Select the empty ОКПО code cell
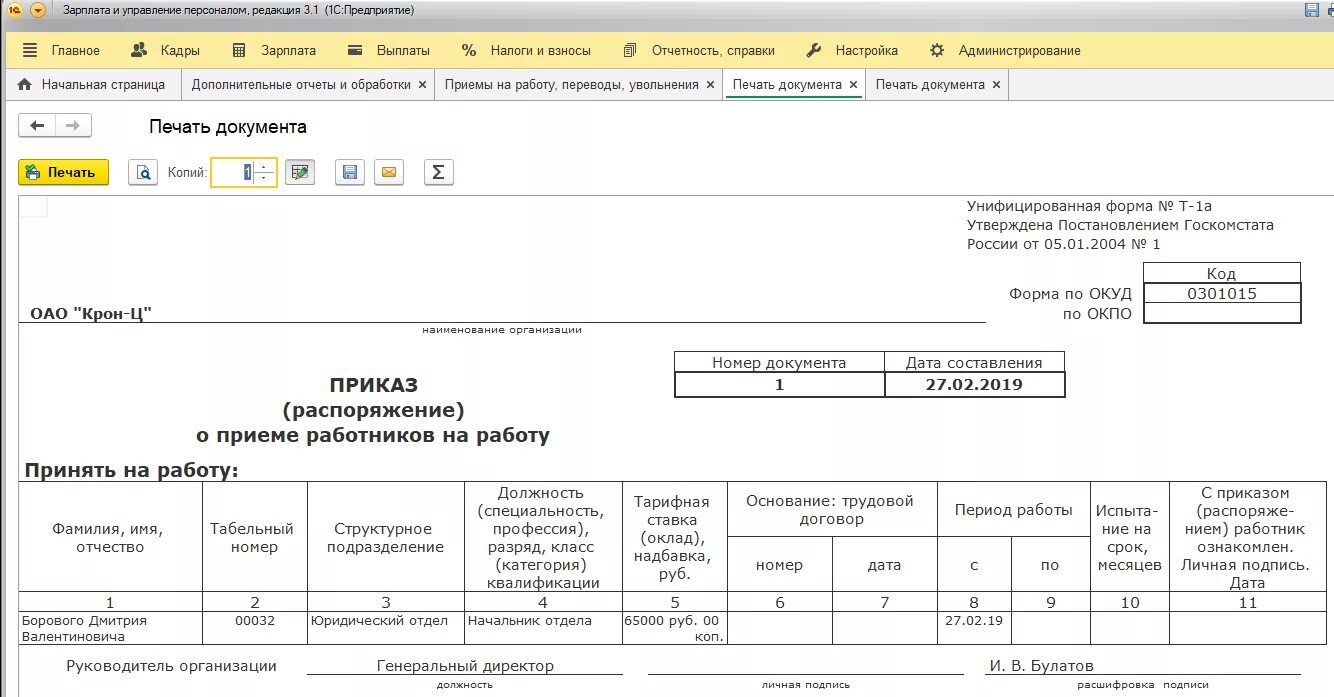Viewport: 1334px width, 697px height. (1222, 314)
